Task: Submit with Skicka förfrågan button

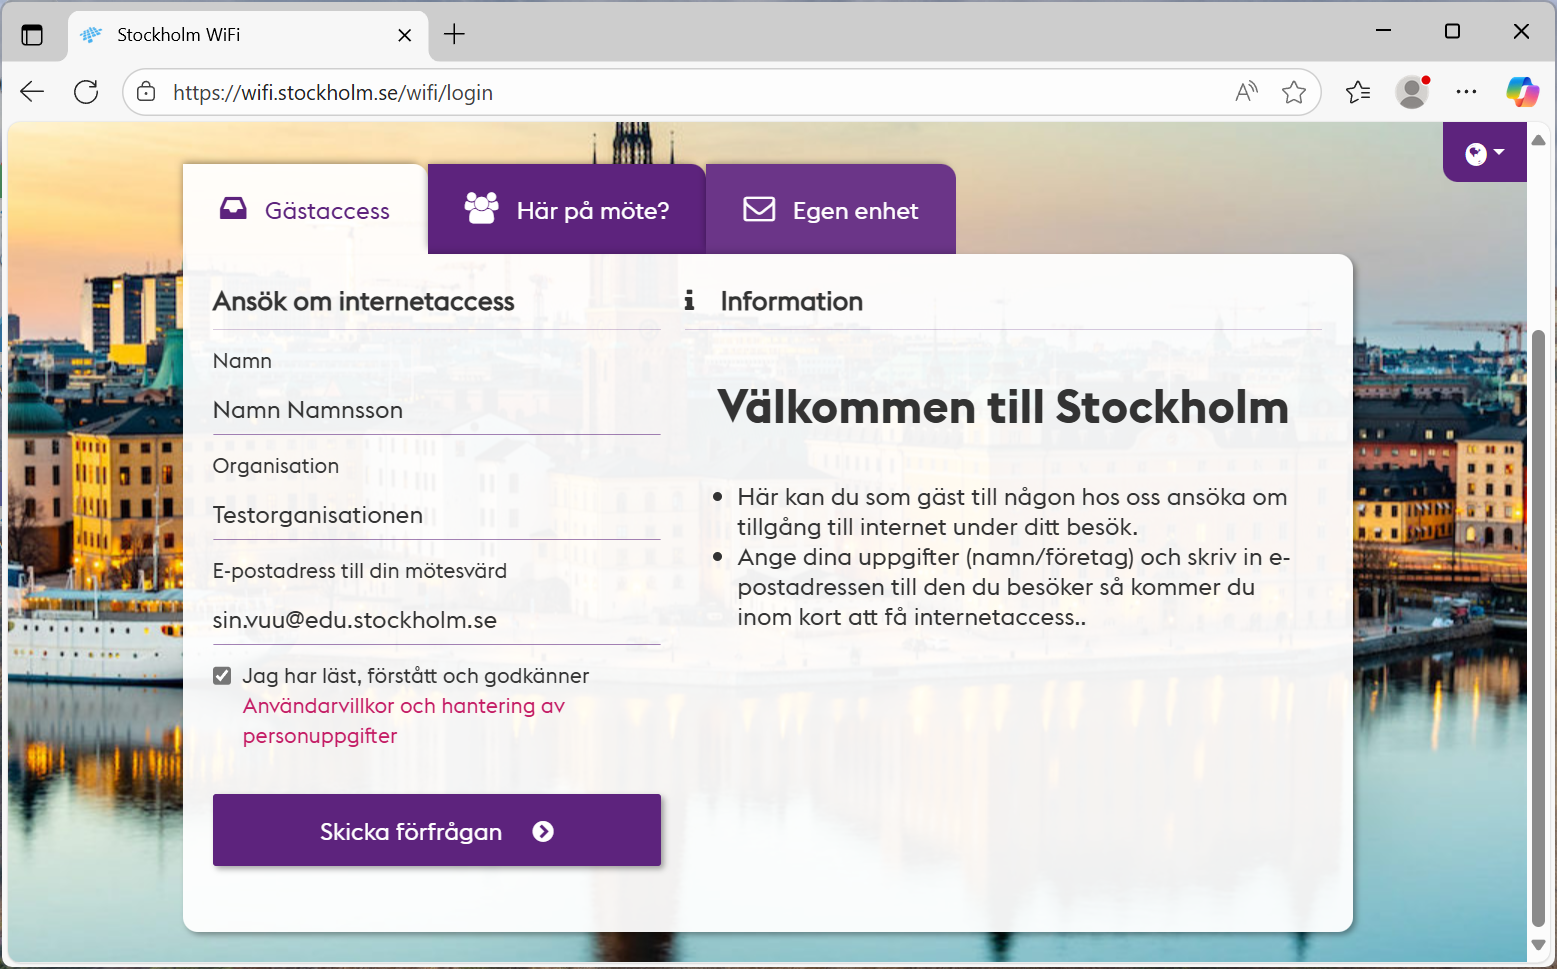Action: coord(436,830)
